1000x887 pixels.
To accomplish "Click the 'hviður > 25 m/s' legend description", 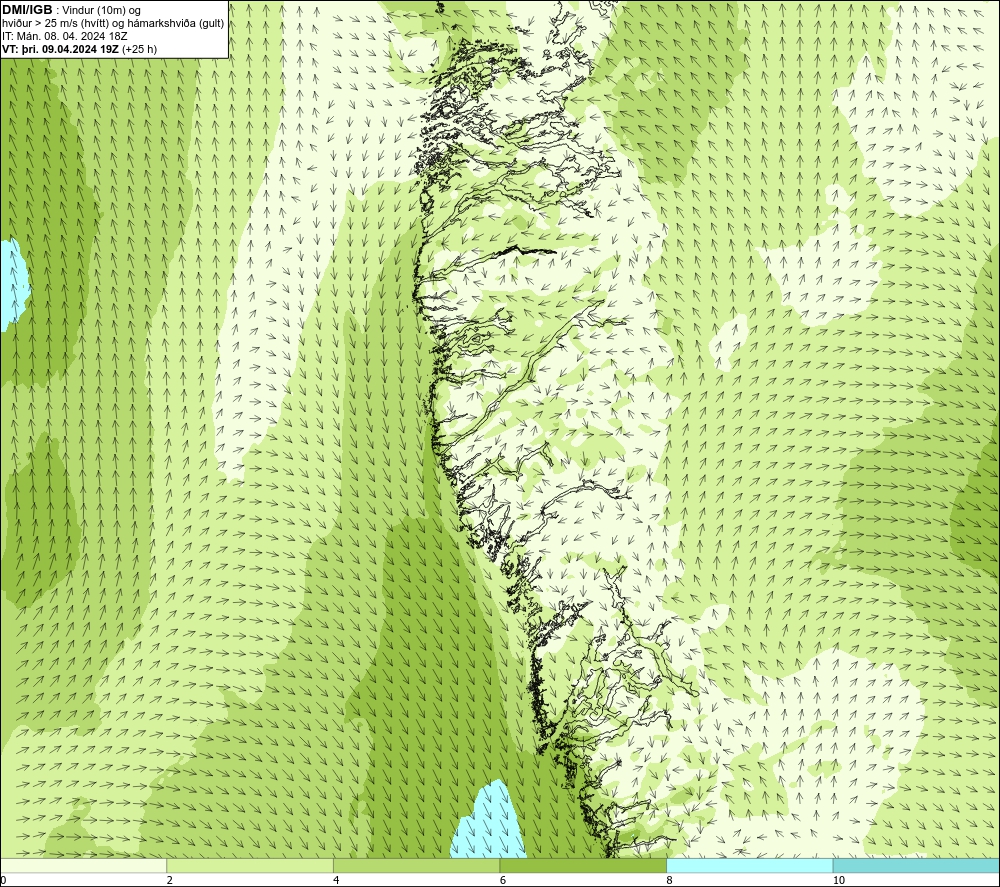I will pos(114,24).
